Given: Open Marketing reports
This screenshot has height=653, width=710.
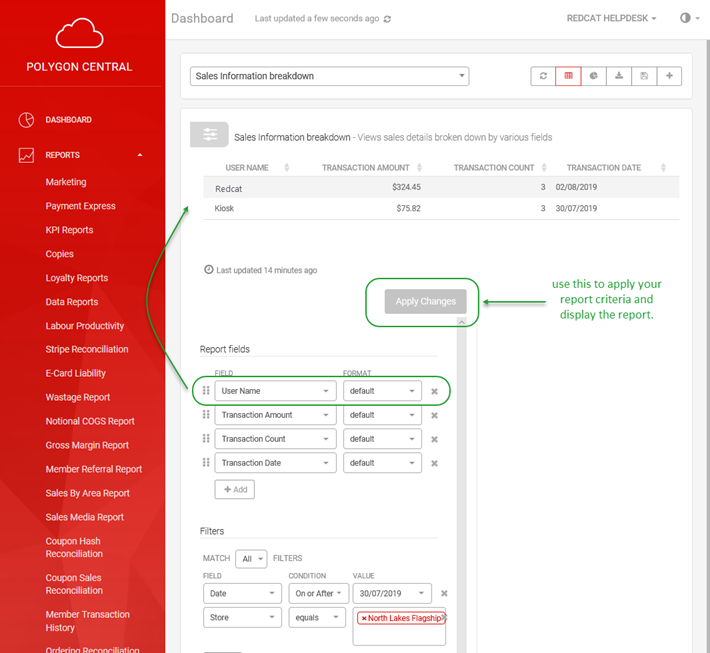Looking at the screenshot, I should 66,182.
